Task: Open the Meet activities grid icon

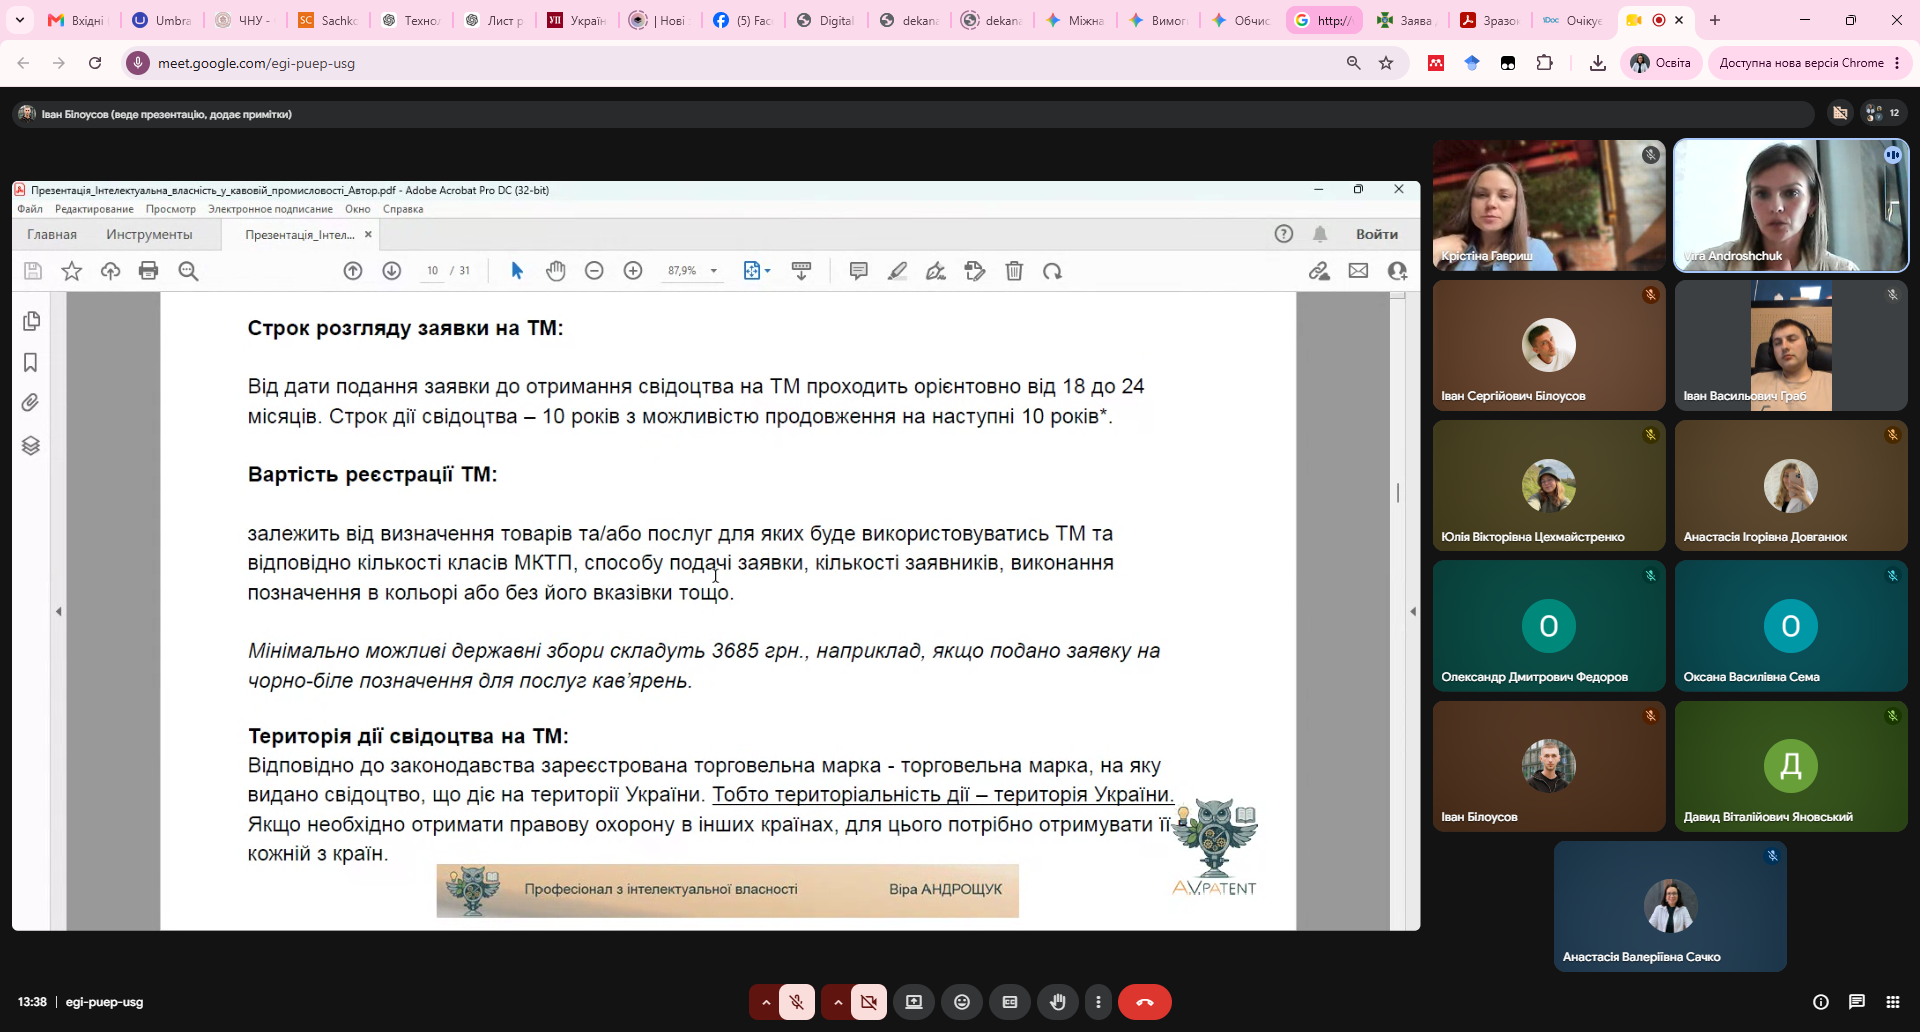Action: coord(1893,1002)
